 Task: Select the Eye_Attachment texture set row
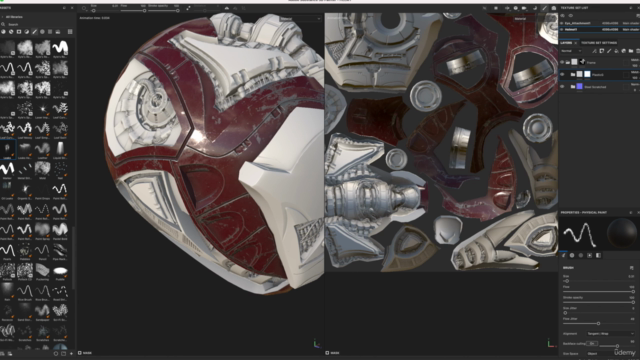(x=599, y=23)
